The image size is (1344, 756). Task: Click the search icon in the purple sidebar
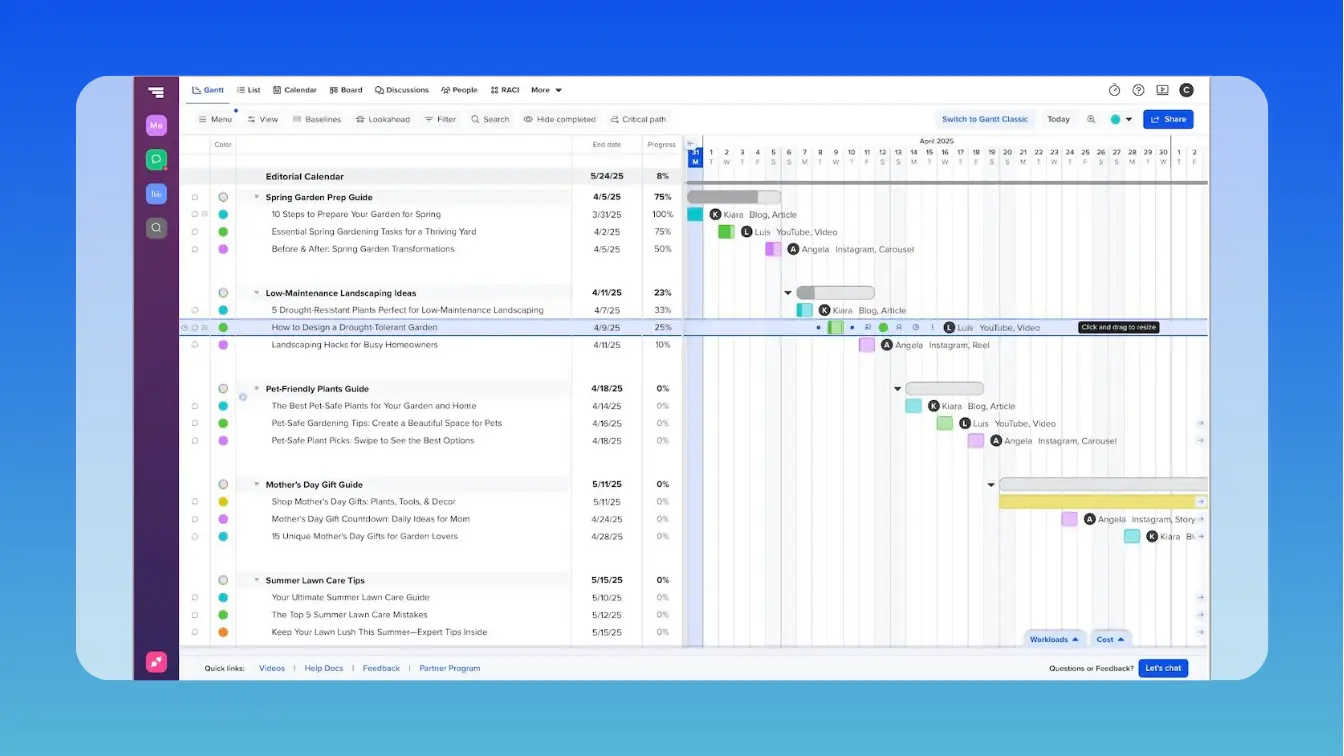click(156, 228)
